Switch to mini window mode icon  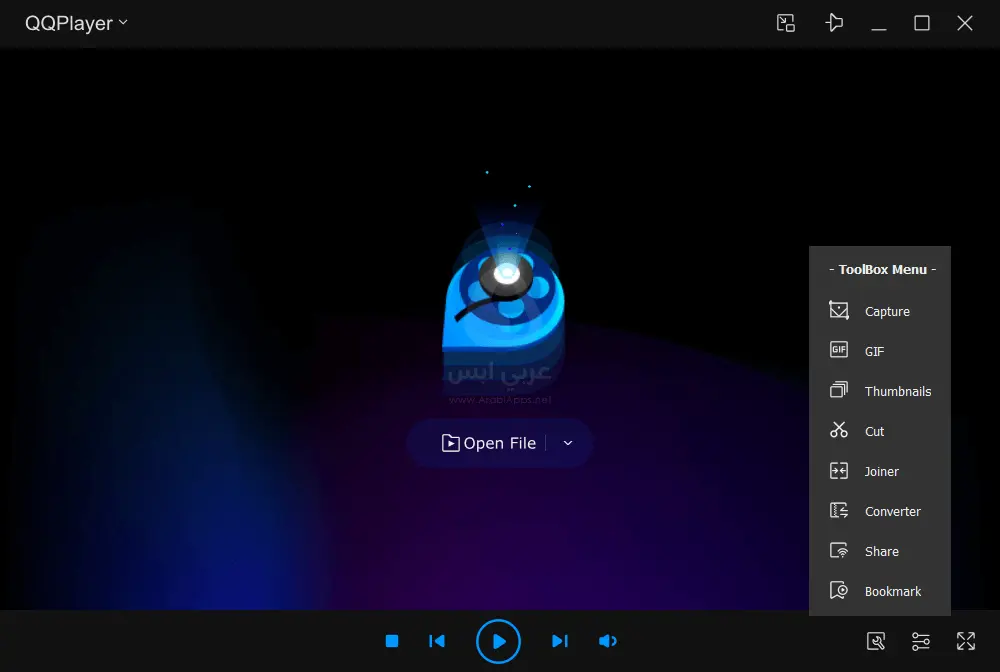[786, 23]
